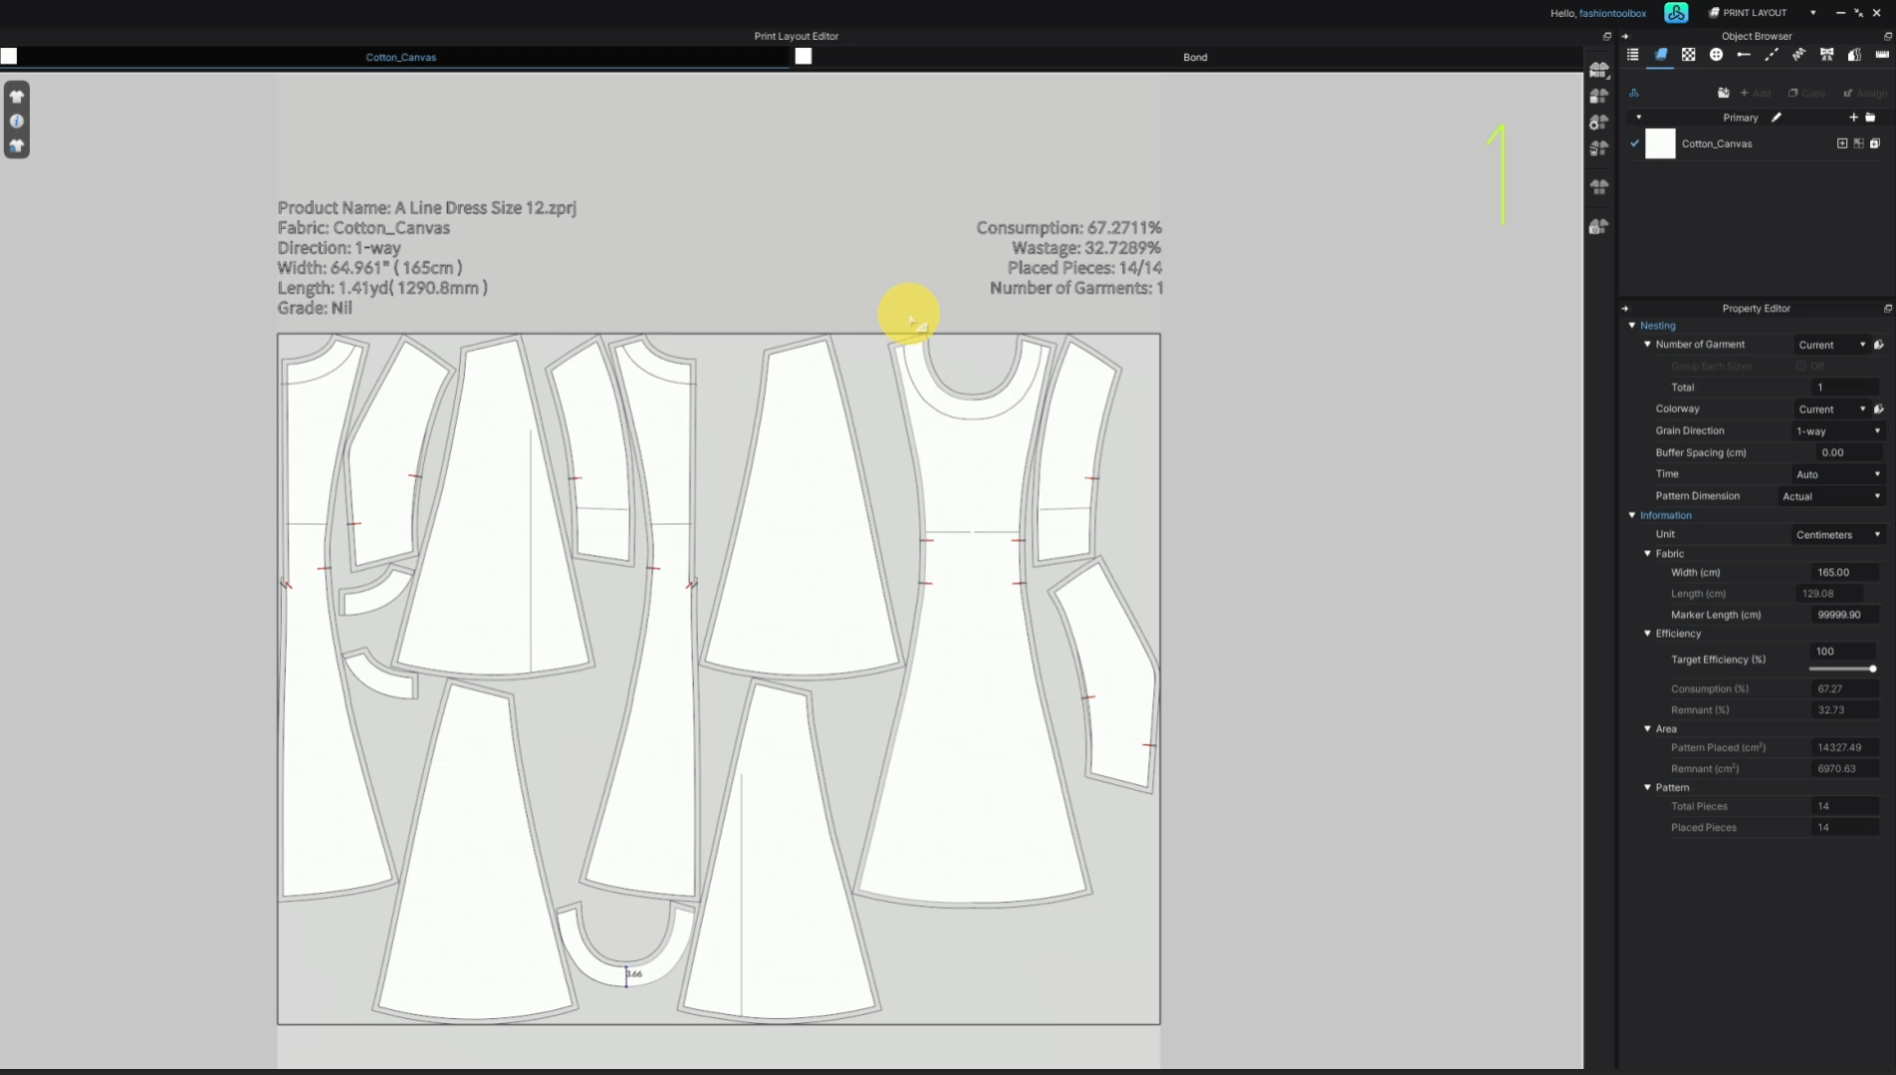Open the Button tab icon in Object Browser
The image size is (1896, 1075).
coord(1716,55)
